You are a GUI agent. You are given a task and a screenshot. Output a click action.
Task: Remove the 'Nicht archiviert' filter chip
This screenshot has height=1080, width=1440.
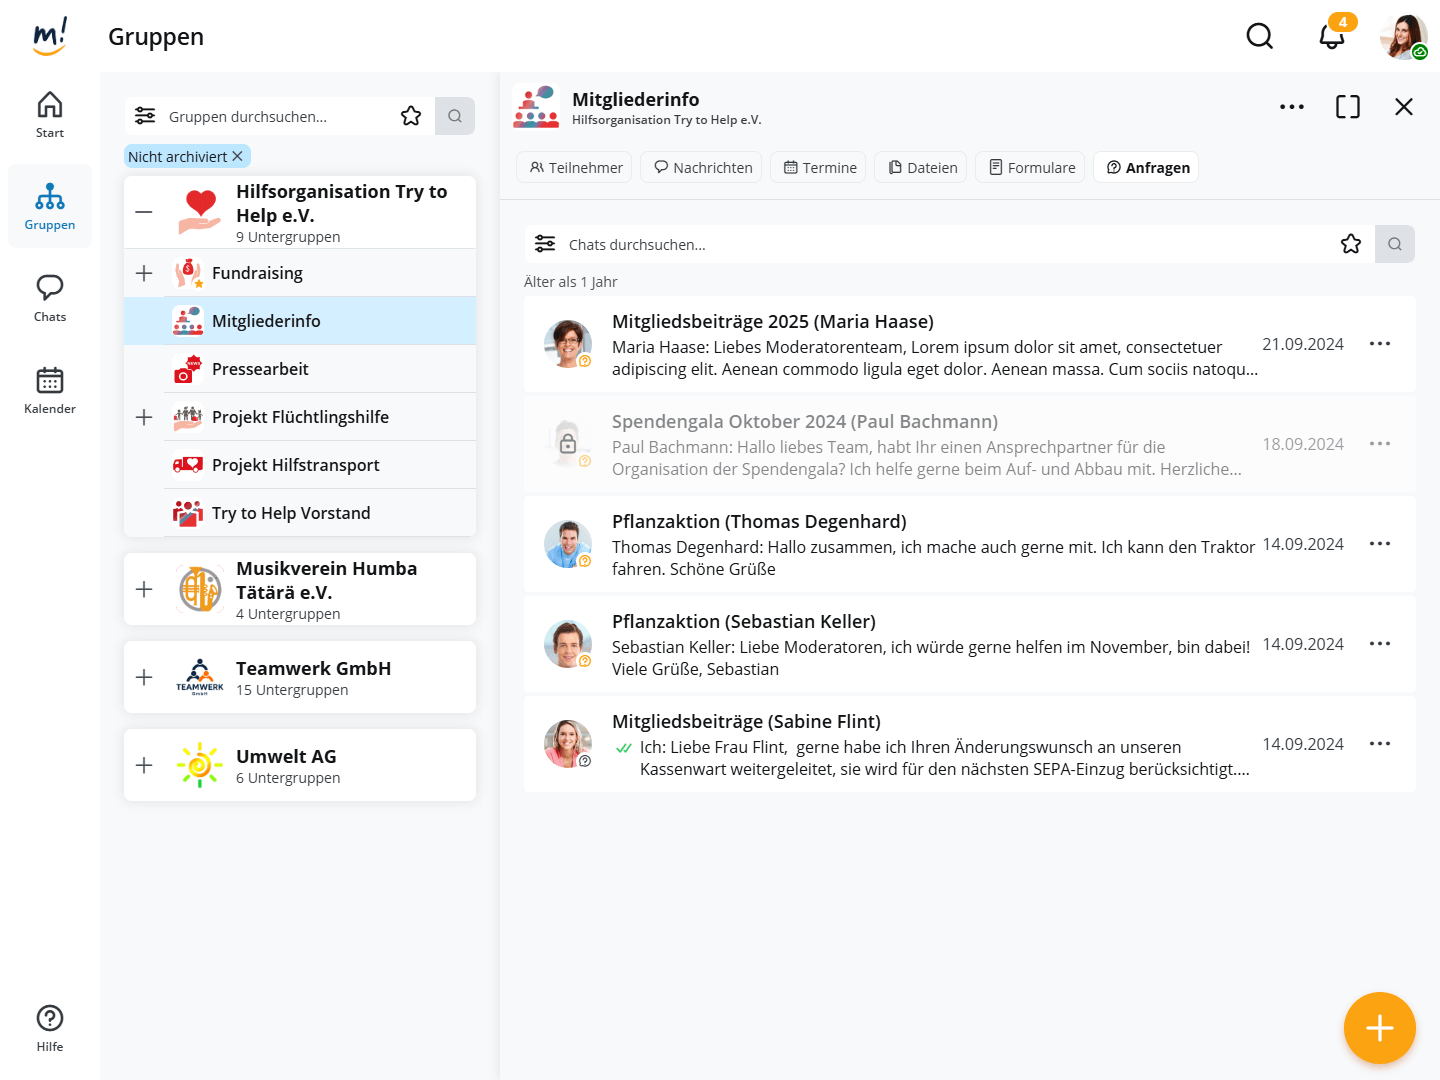pos(237,156)
